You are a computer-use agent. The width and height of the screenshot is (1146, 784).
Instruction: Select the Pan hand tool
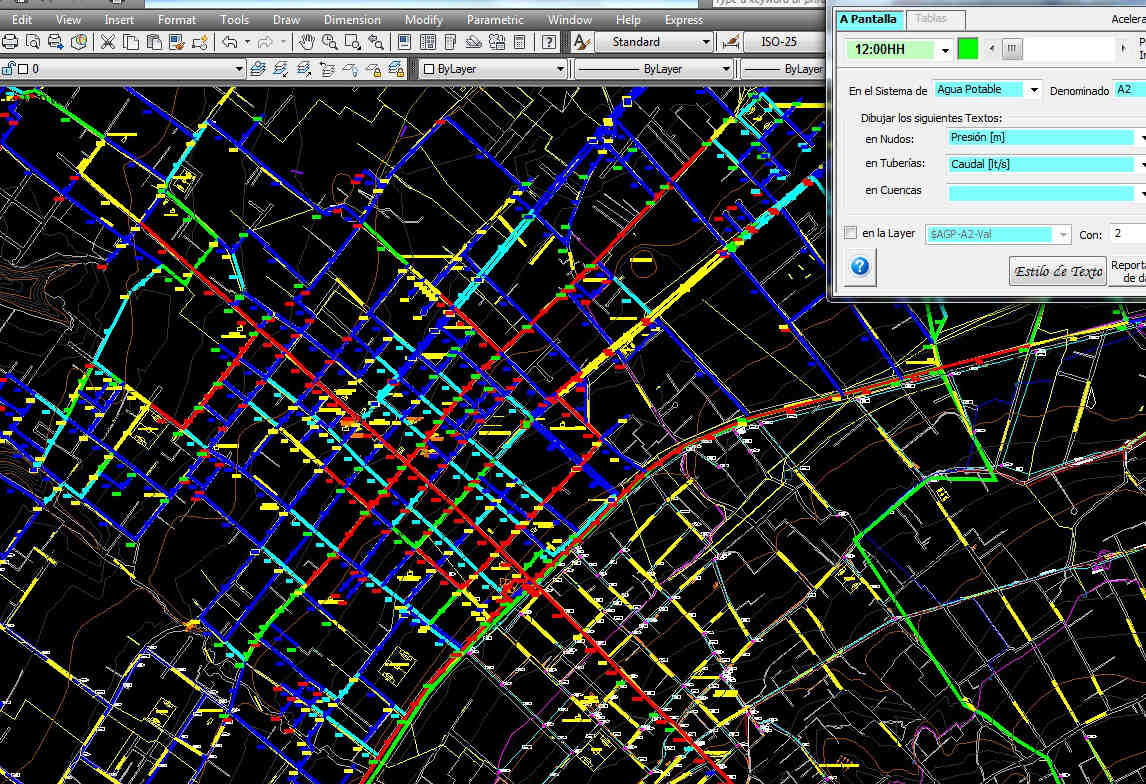pos(307,42)
